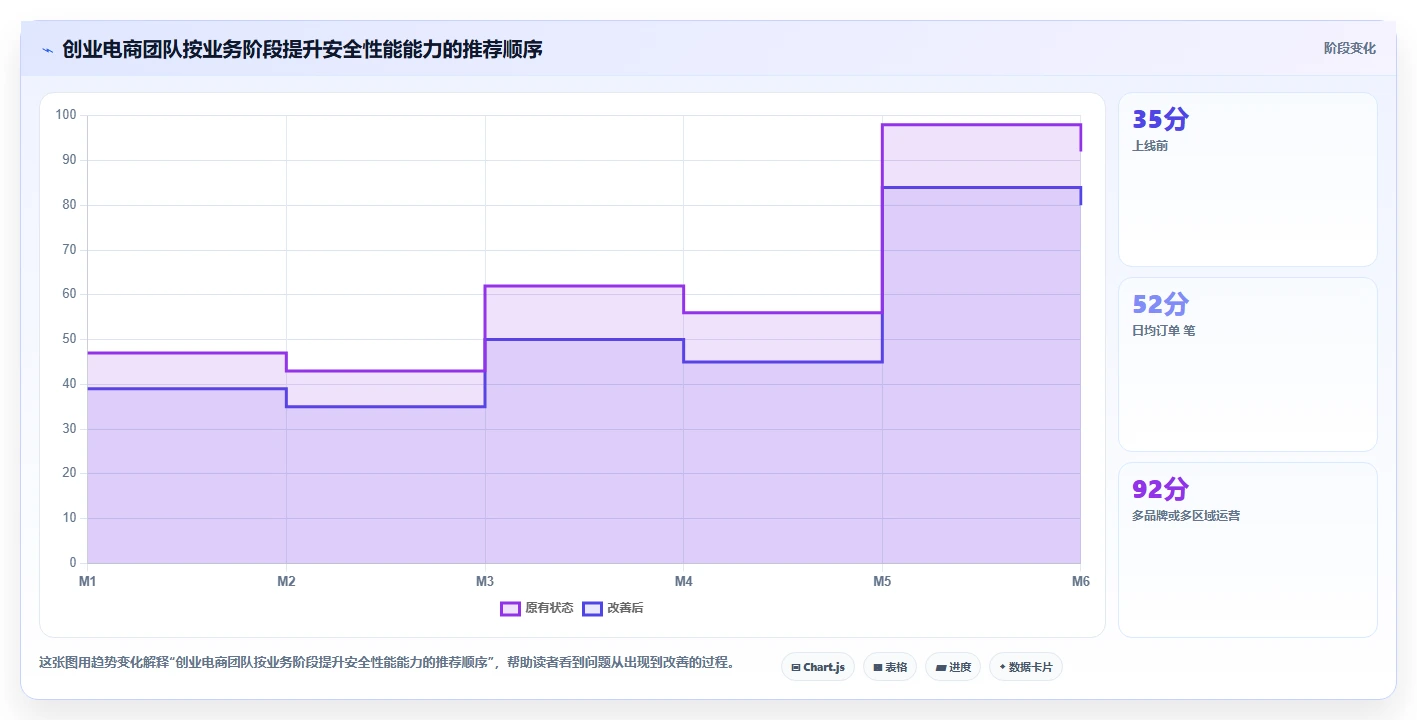
Task: Click the M4 axis label
Action: pos(683,581)
